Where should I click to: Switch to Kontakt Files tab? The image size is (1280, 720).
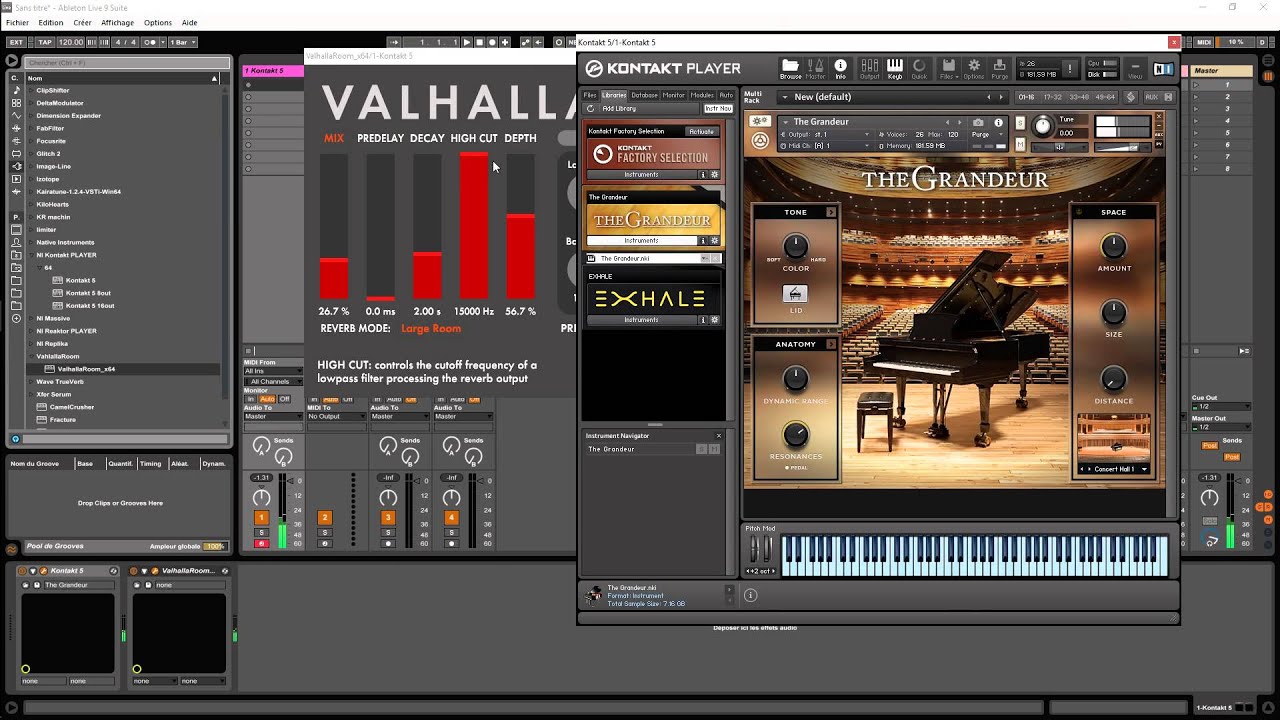click(x=590, y=95)
